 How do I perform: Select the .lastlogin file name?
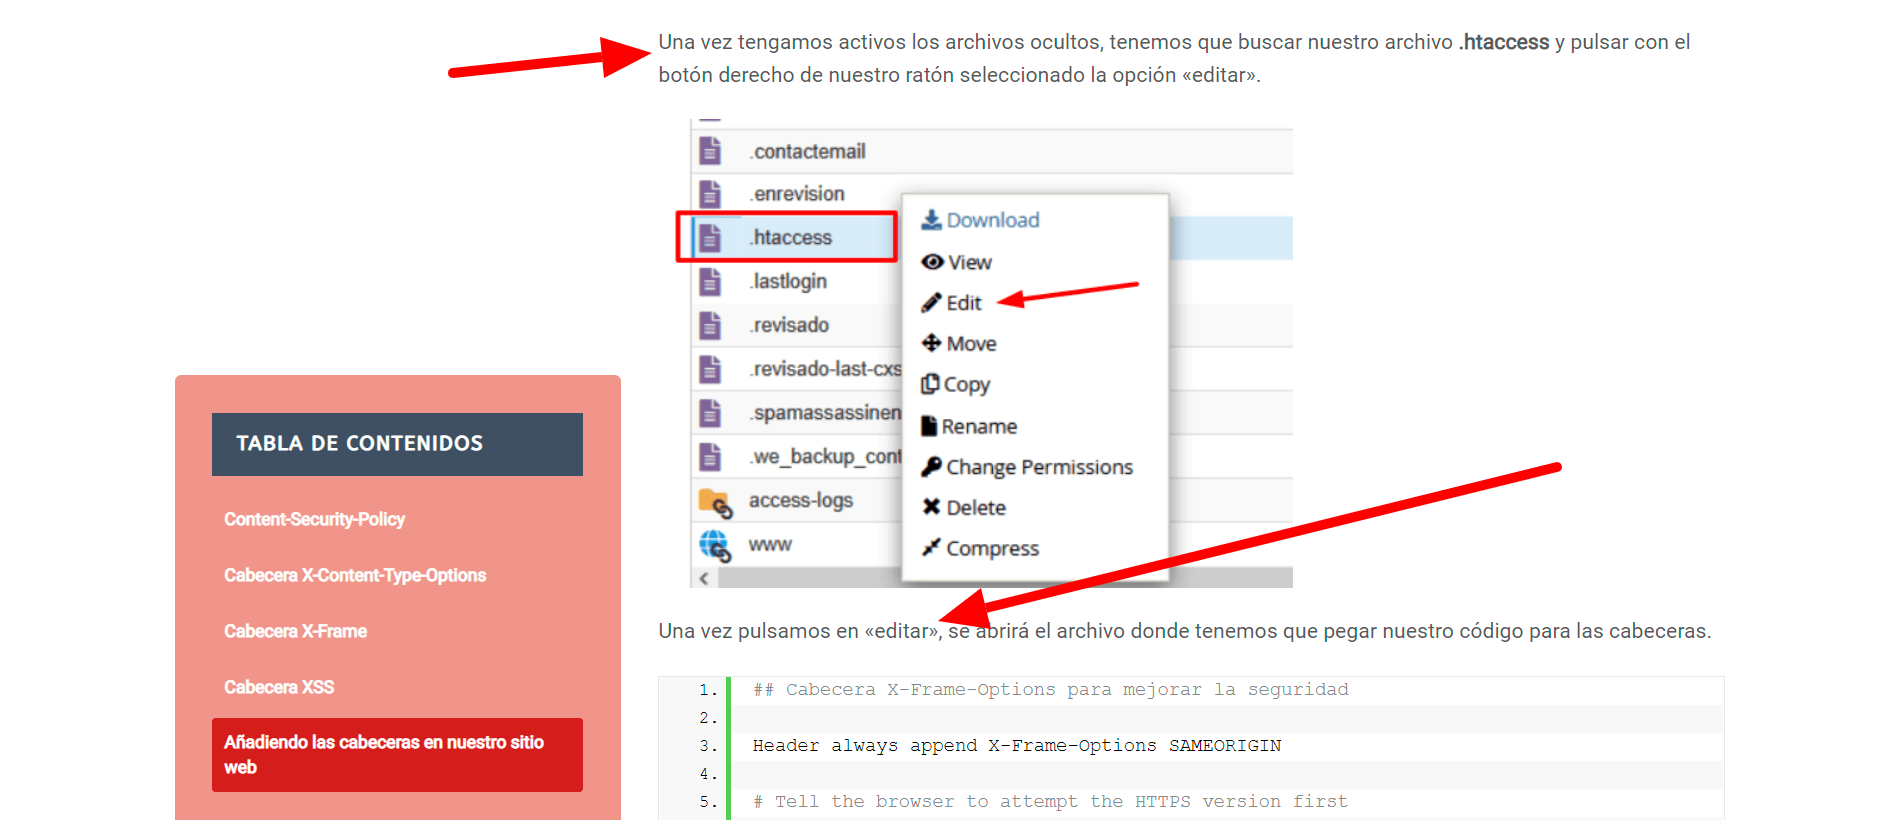coord(788,282)
